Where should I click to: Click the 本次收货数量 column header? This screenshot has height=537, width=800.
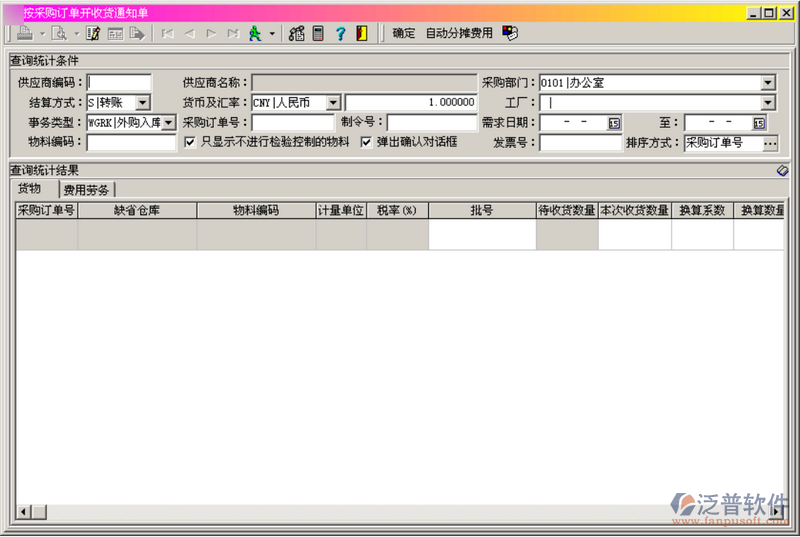(x=635, y=210)
